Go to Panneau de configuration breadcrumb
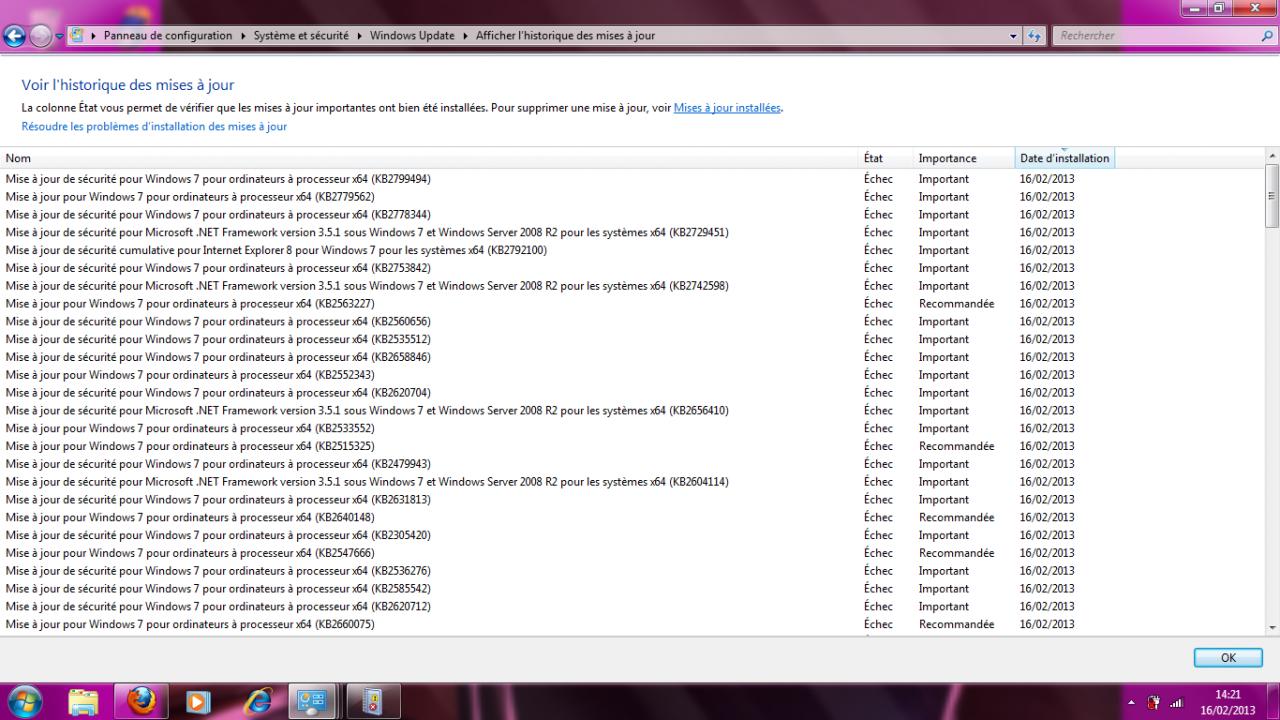Screen dimensions: 1280x720 tap(168, 36)
